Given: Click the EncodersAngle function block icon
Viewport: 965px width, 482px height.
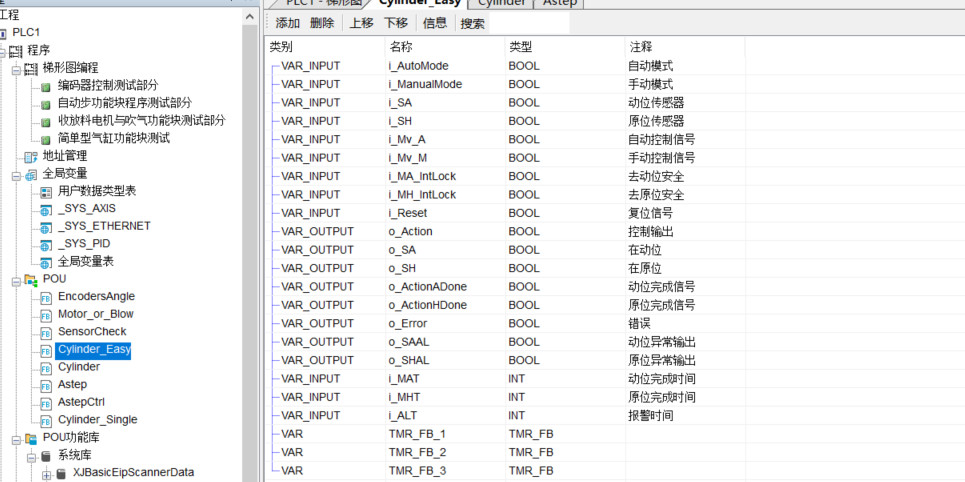Looking at the screenshot, I should point(46,297).
